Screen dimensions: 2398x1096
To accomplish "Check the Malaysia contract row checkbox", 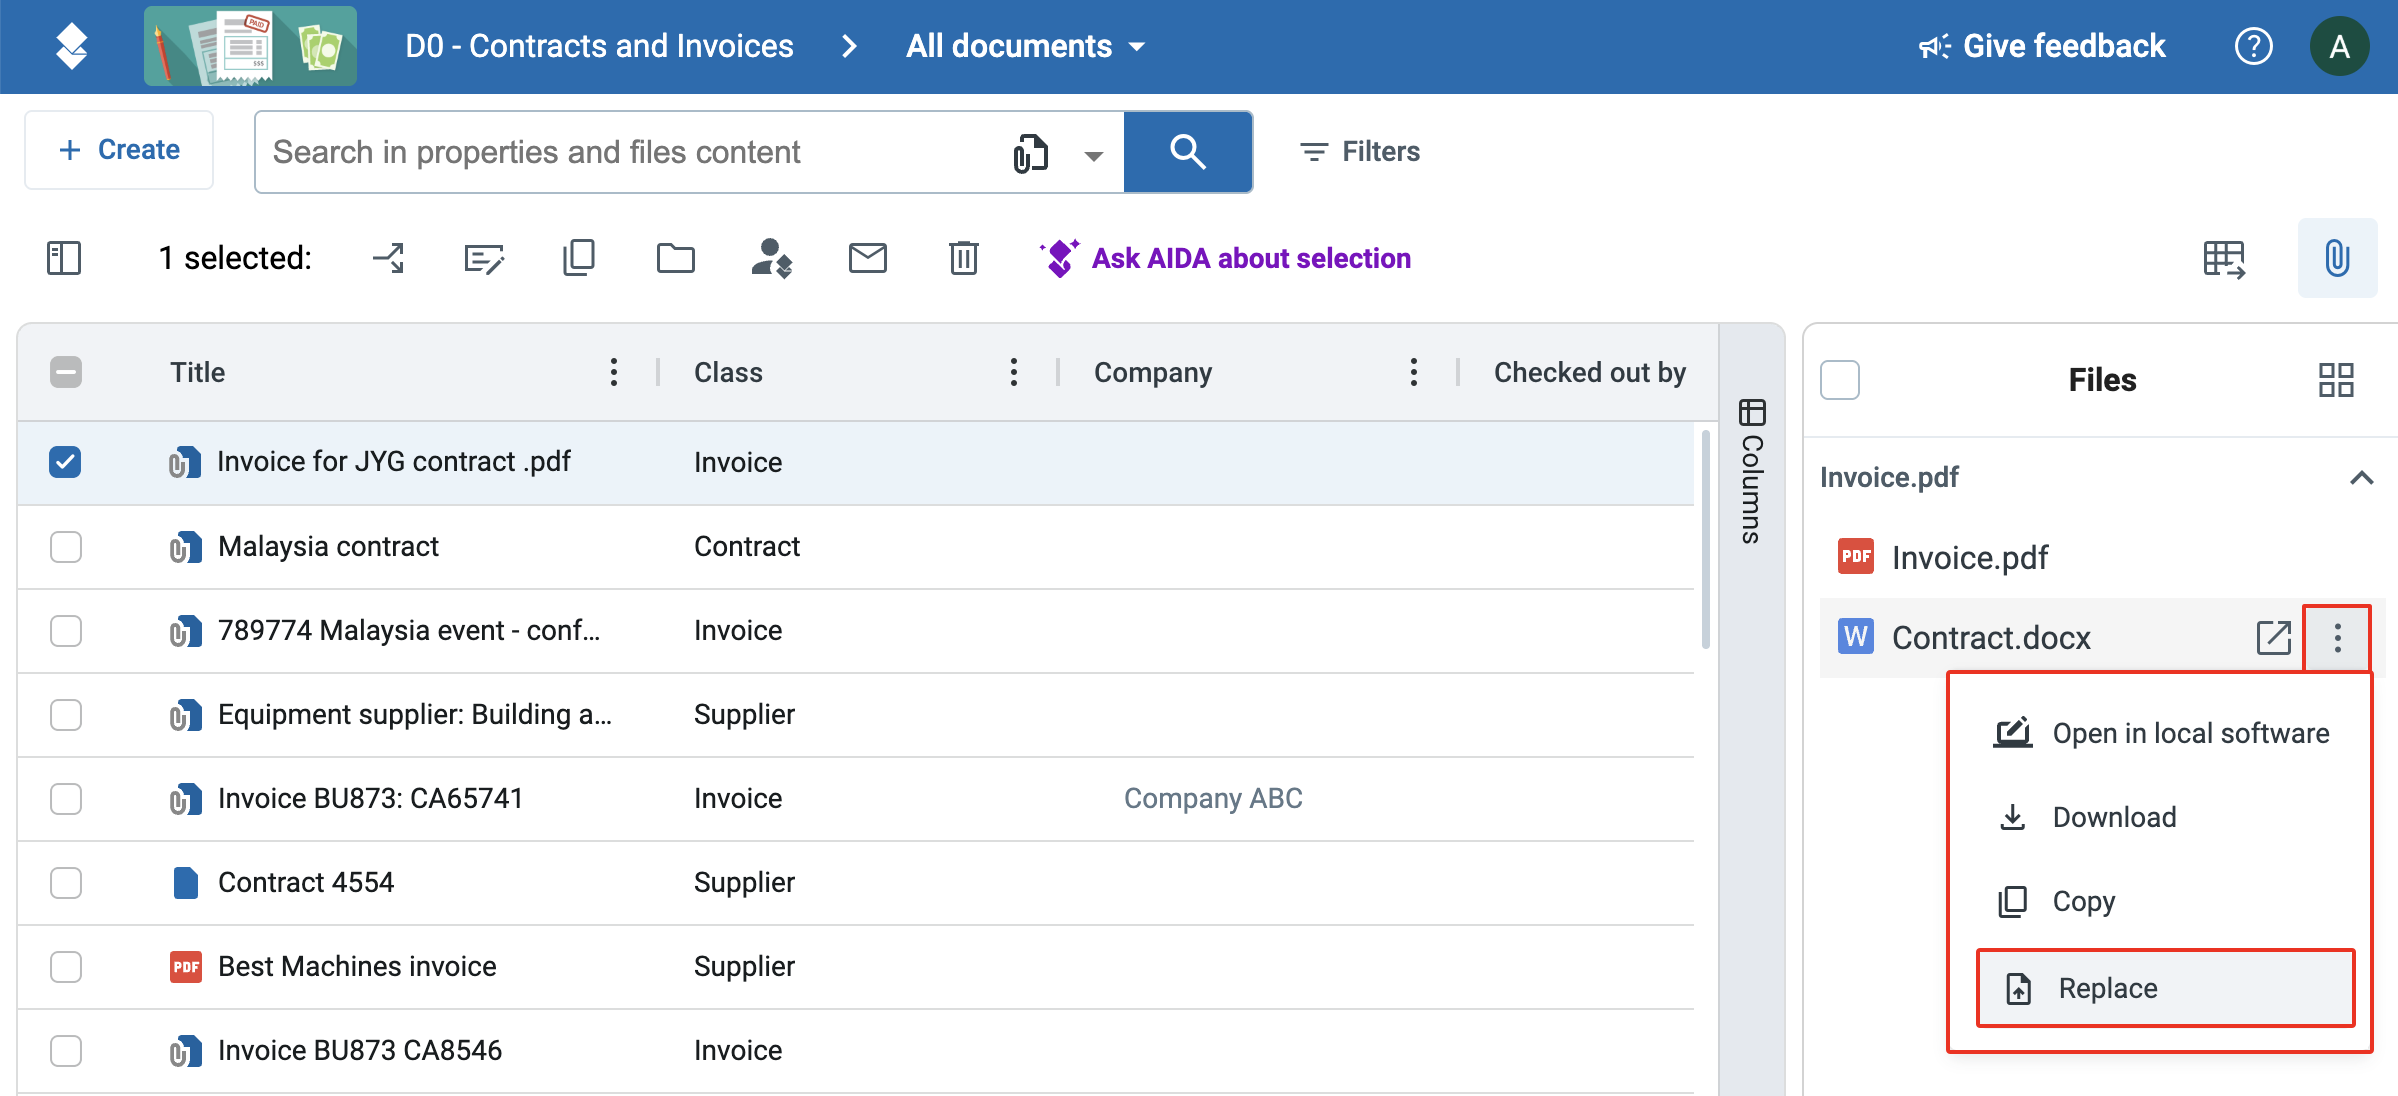I will [66, 547].
